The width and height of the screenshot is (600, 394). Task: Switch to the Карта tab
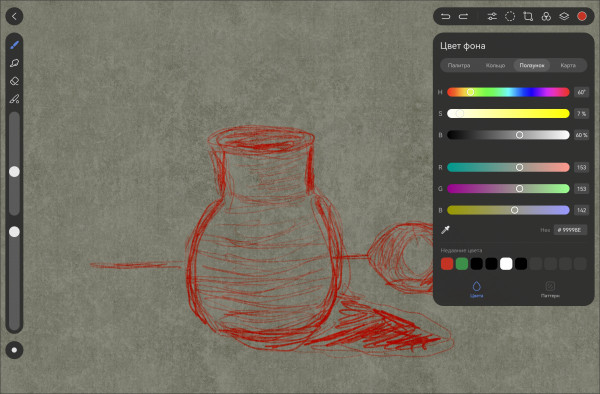pos(568,65)
